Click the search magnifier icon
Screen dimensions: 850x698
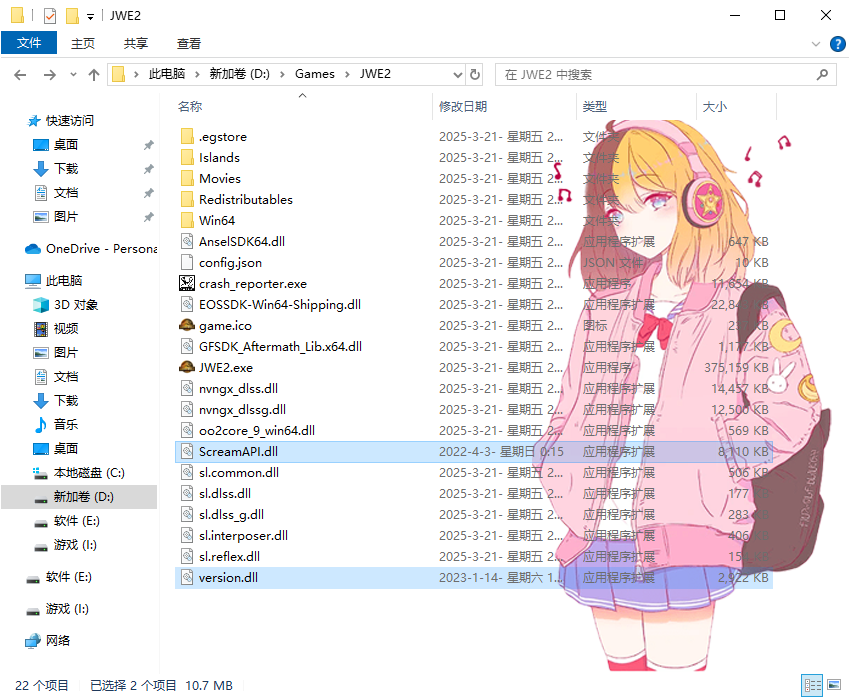pyautogui.click(x=822, y=74)
